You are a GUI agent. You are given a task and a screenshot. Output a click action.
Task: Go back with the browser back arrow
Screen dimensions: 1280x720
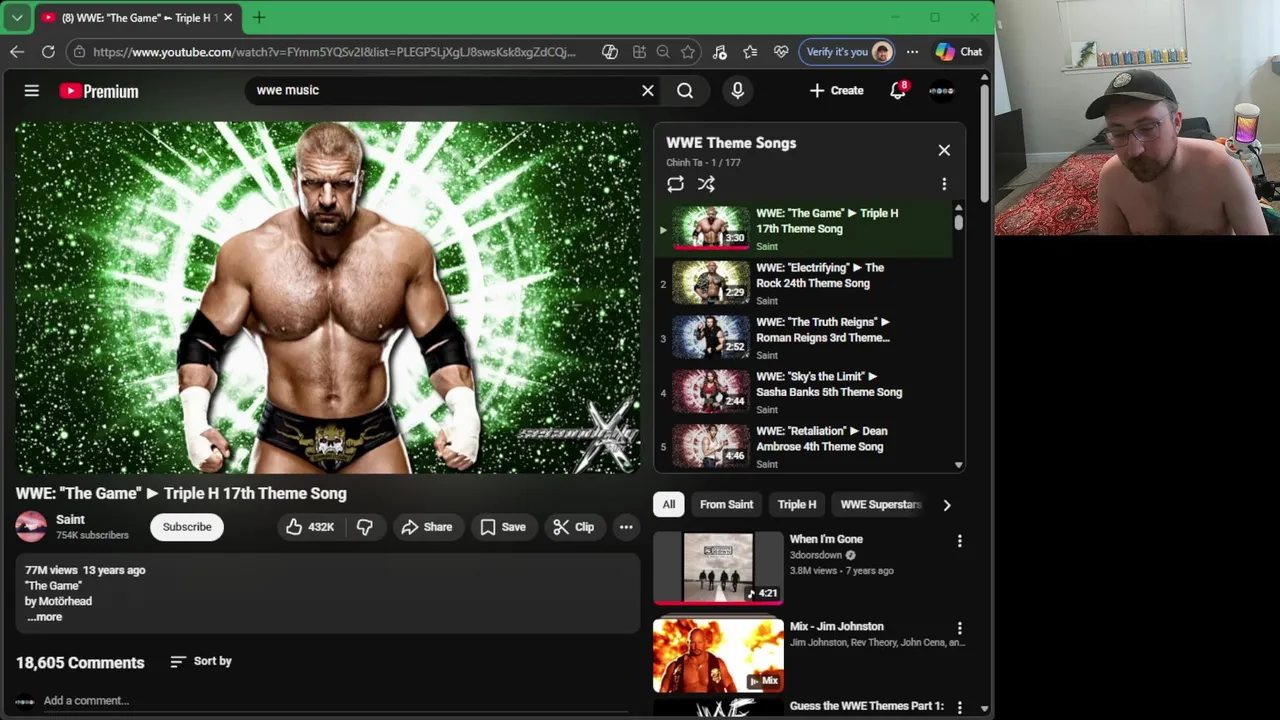17,52
